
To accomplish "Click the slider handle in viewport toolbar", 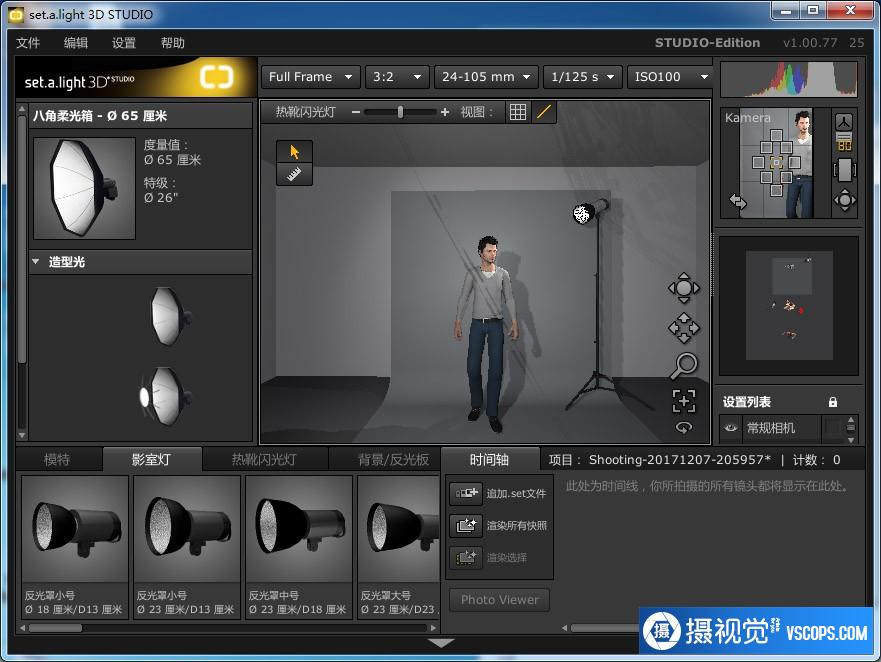I will [400, 112].
